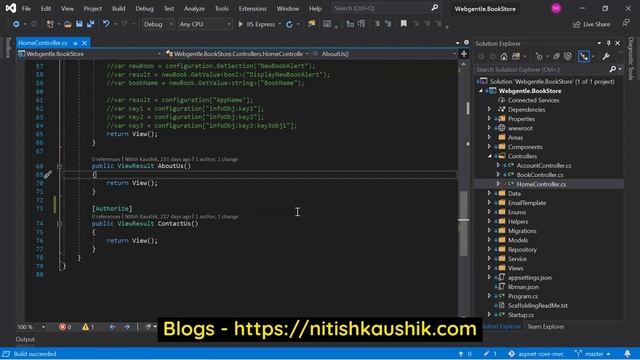The image size is (640, 360).
Task: Collapse the ContactUs method outlining box
Action: [x=59, y=224]
